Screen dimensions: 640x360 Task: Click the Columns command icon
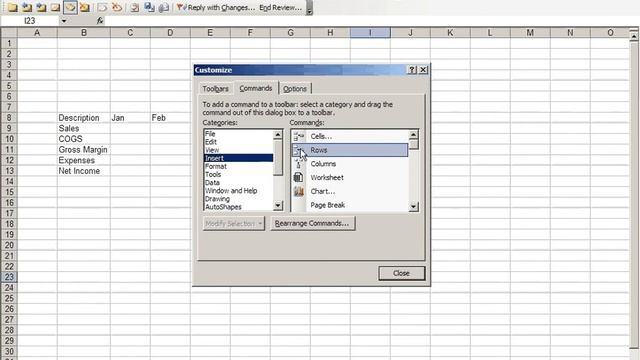click(x=299, y=164)
